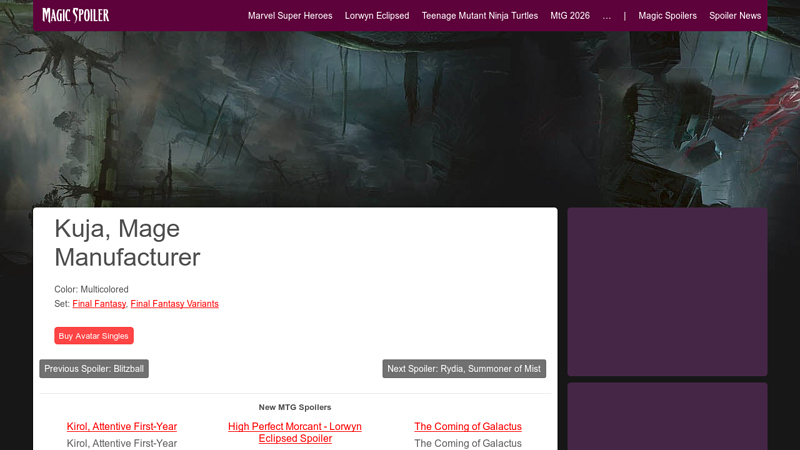This screenshot has height=450, width=800.
Task: Expand the '...' more sets menu
Action: click(x=606, y=16)
